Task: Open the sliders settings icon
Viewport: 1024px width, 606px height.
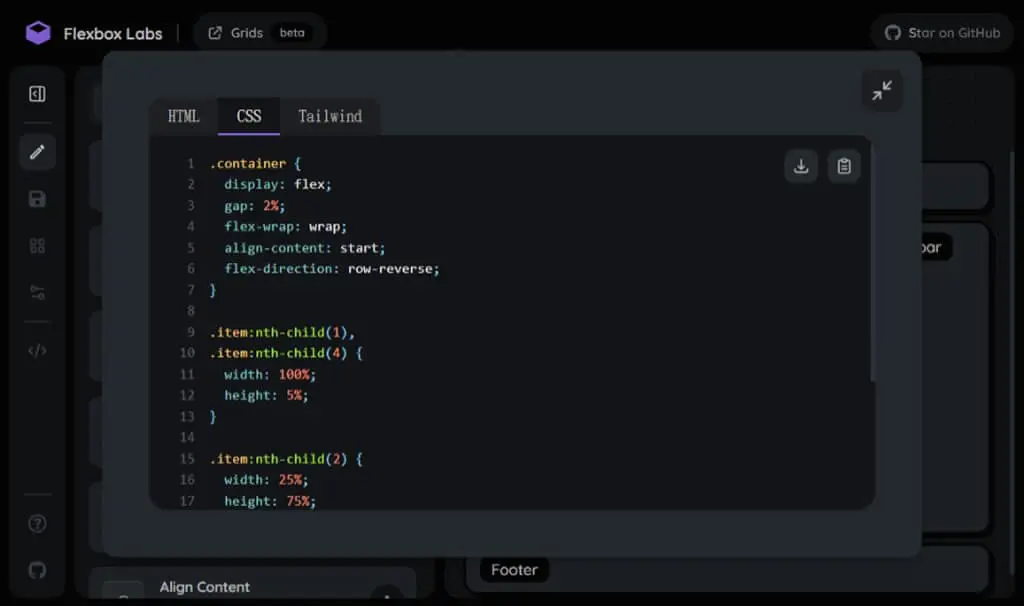Action: (37, 293)
